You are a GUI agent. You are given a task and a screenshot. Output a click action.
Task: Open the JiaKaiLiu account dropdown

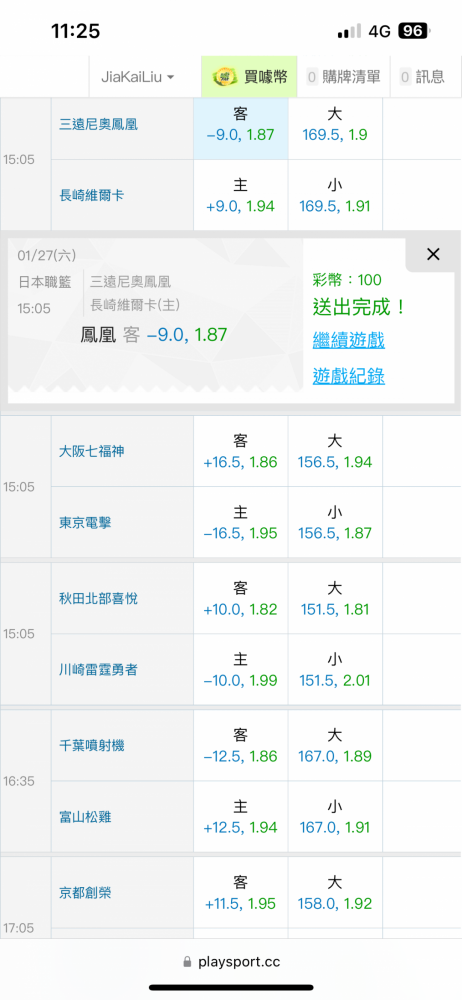[138, 77]
